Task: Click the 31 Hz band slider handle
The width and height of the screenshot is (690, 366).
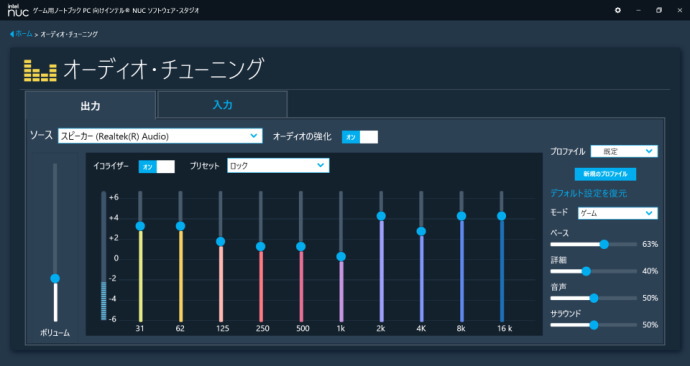Action: (x=140, y=226)
